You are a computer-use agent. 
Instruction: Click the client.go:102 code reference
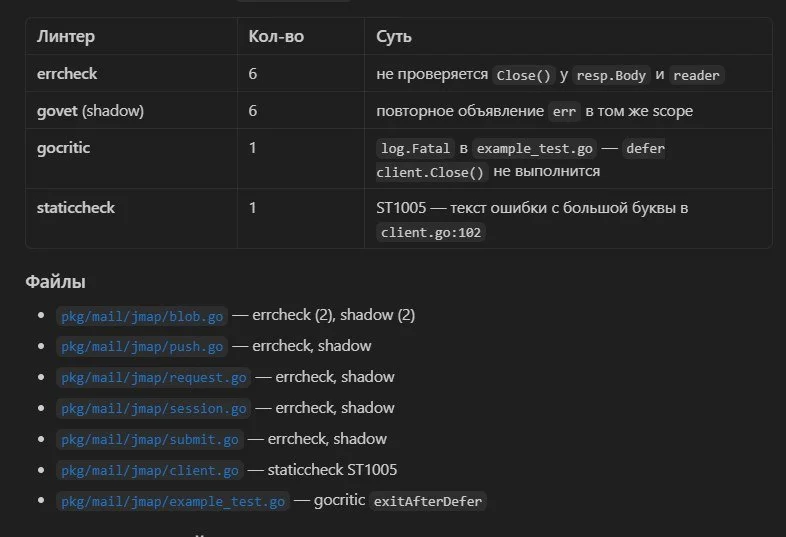[x=431, y=233]
